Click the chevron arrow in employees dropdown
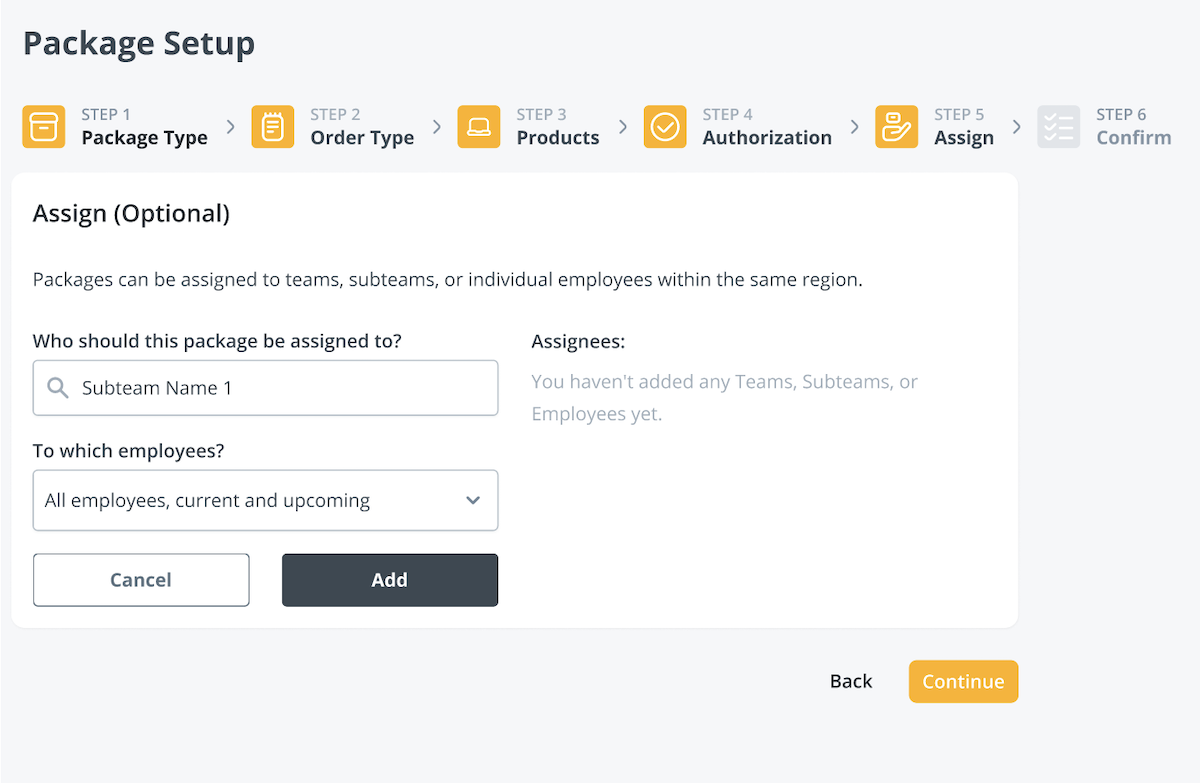Image resolution: width=1200 pixels, height=783 pixels. (x=473, y=500)
